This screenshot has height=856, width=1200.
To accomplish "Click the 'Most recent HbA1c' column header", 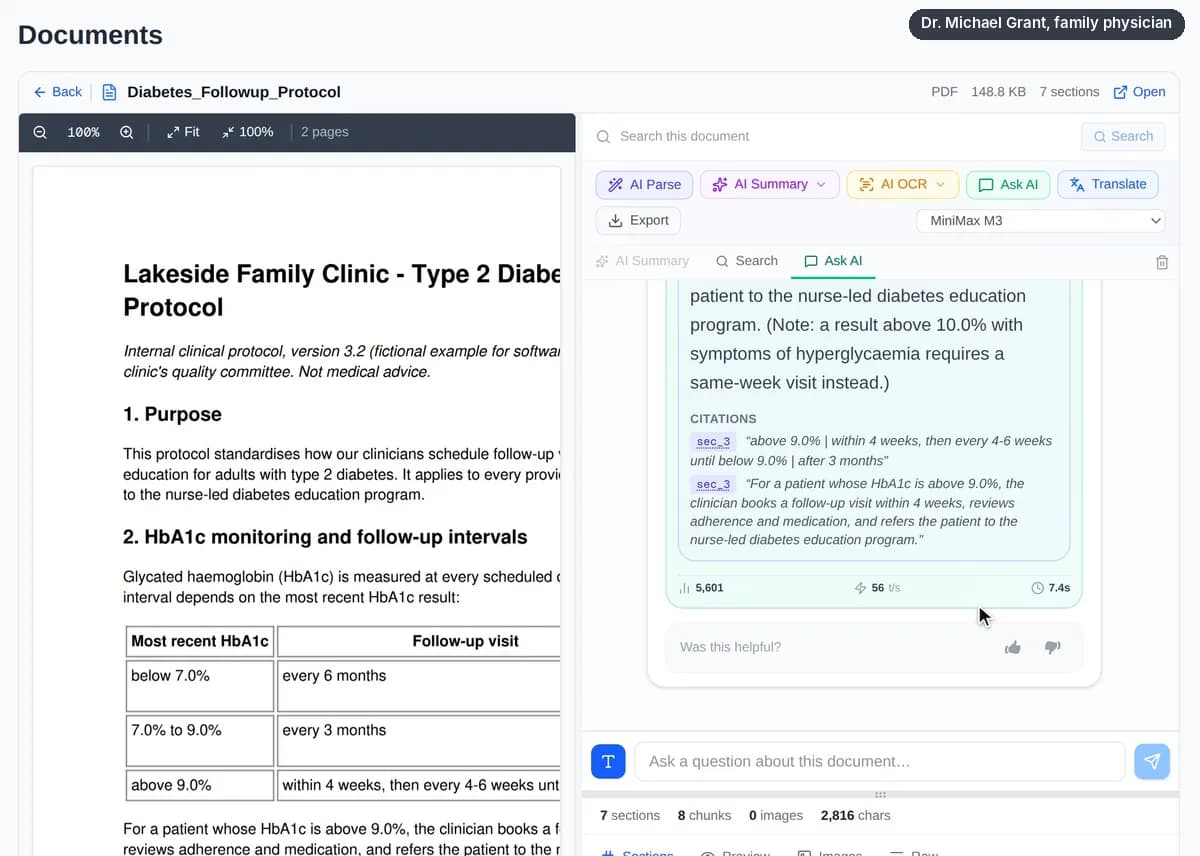I will pos(200,641).
